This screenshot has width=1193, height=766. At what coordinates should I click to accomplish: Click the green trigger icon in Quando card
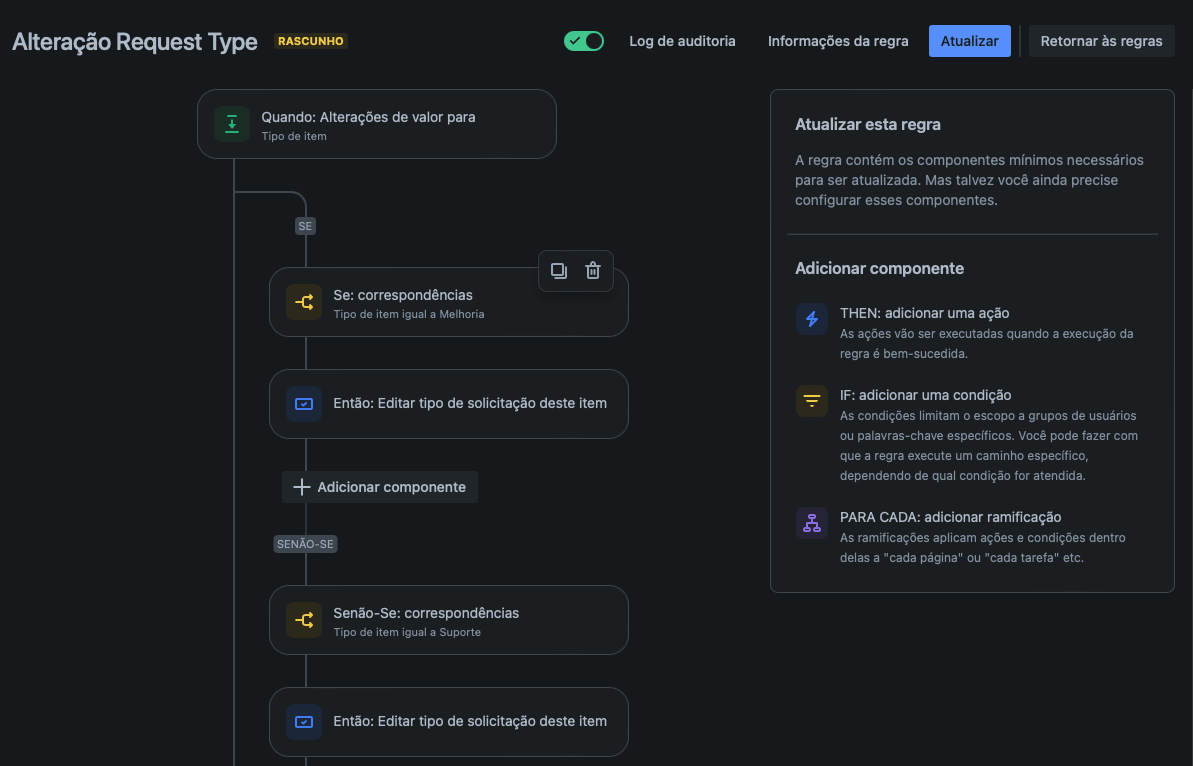click(x=232, y=124)
